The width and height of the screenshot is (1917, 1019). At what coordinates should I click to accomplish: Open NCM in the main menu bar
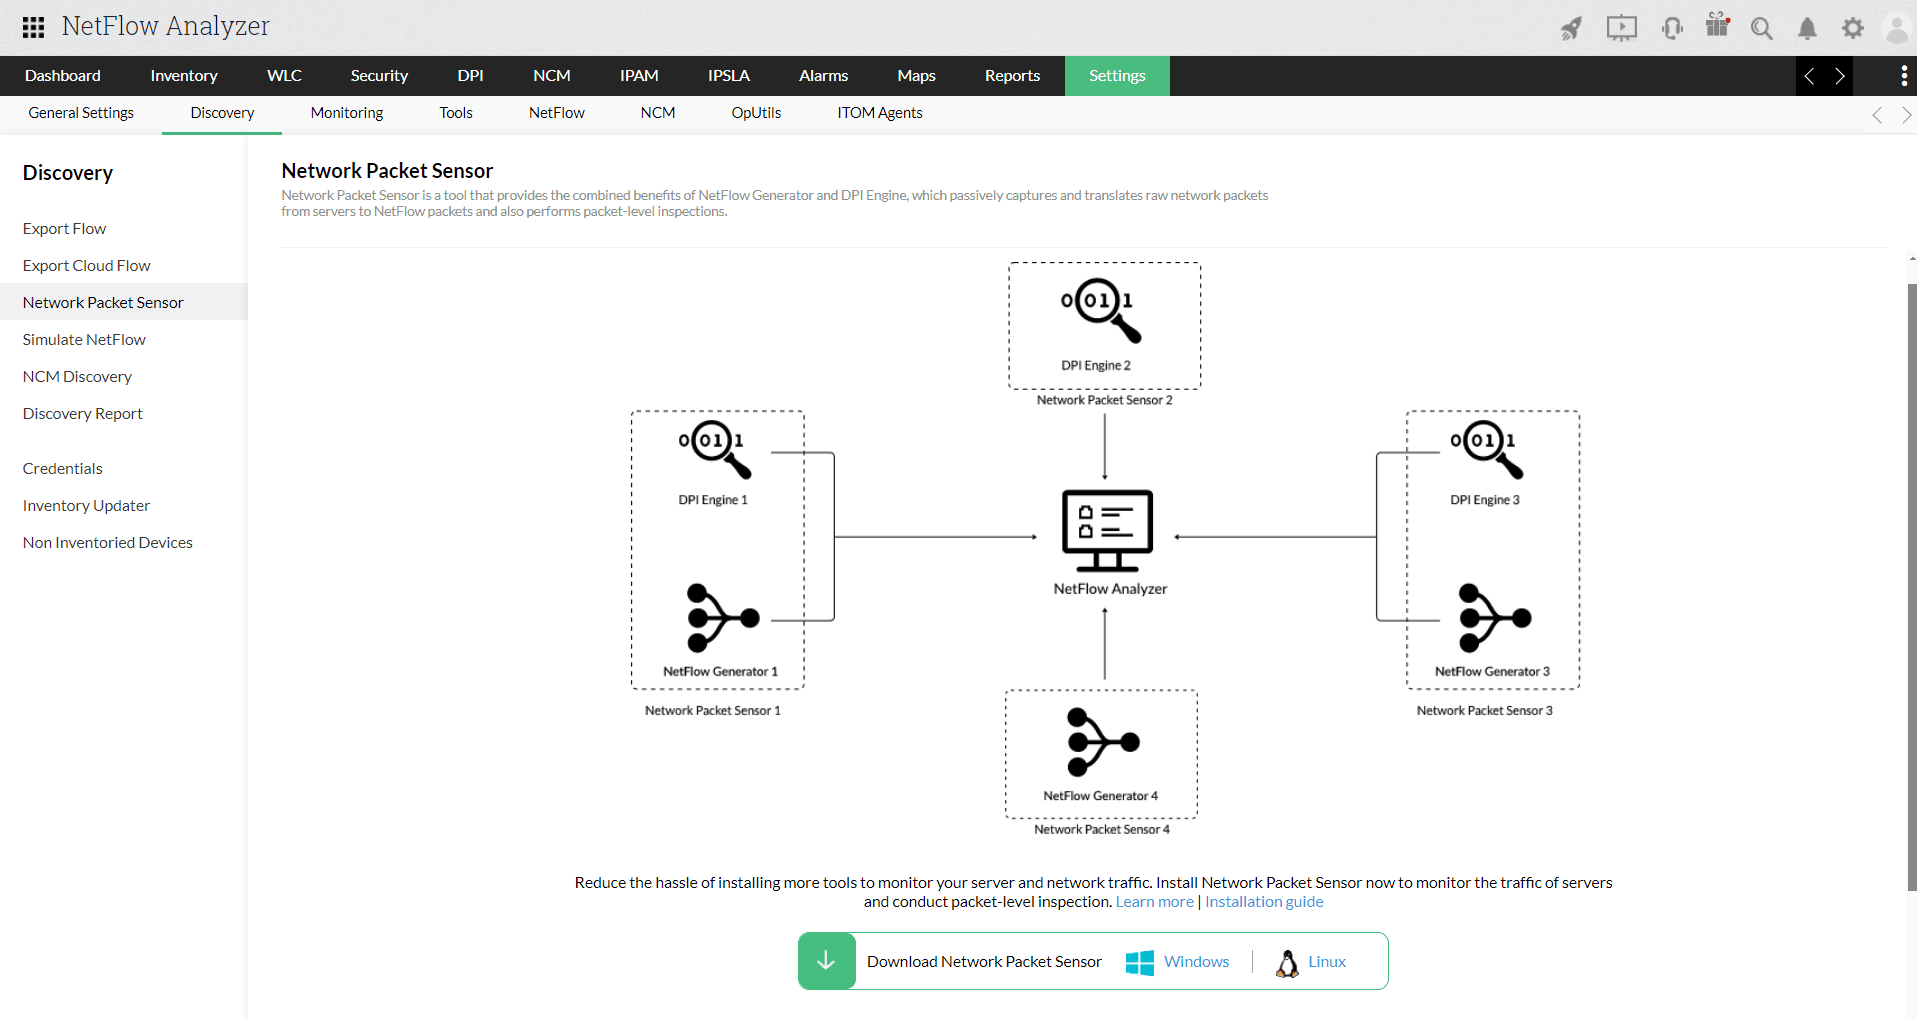coord(552,76)
